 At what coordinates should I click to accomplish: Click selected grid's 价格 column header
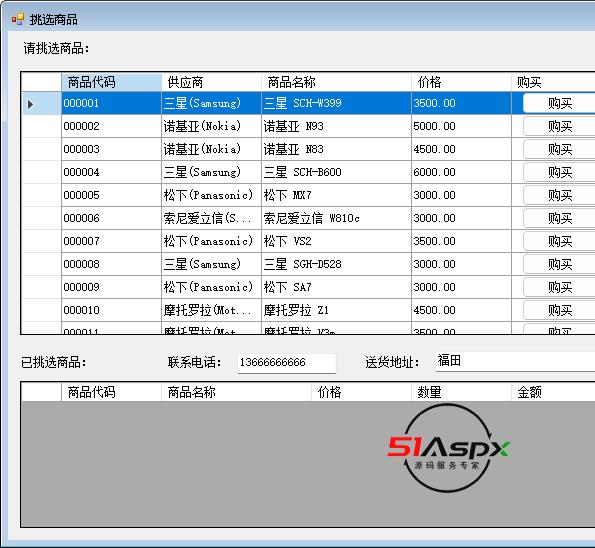pos(361,392)
